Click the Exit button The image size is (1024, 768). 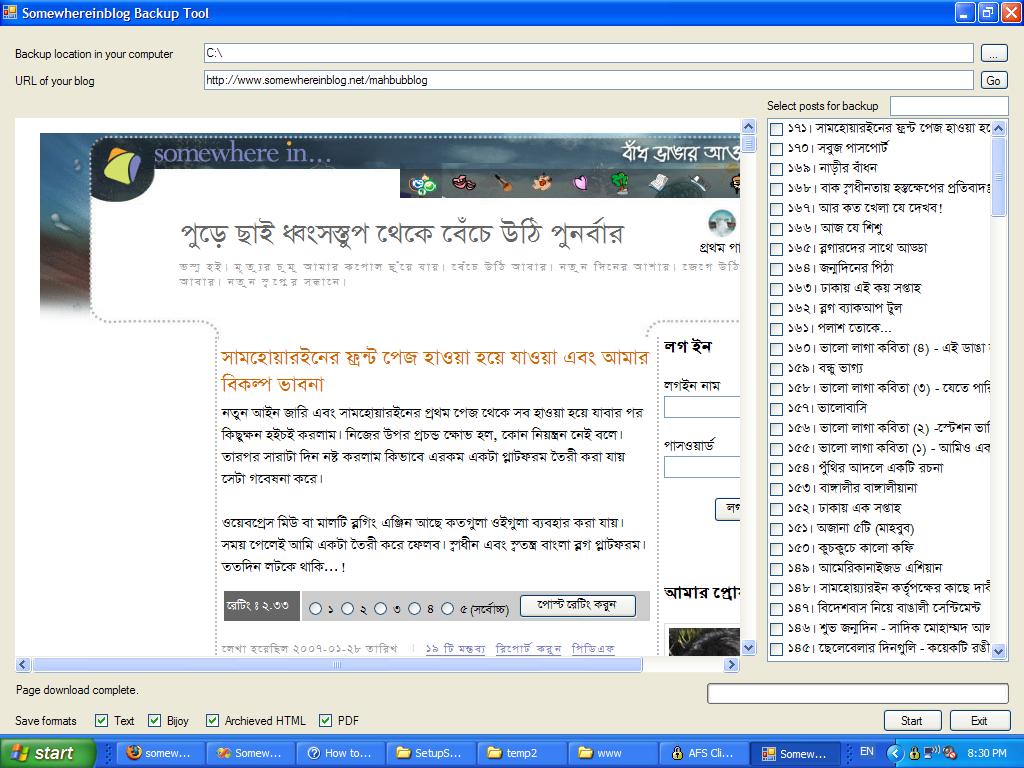pyautogui.click(x=978, y=720)
